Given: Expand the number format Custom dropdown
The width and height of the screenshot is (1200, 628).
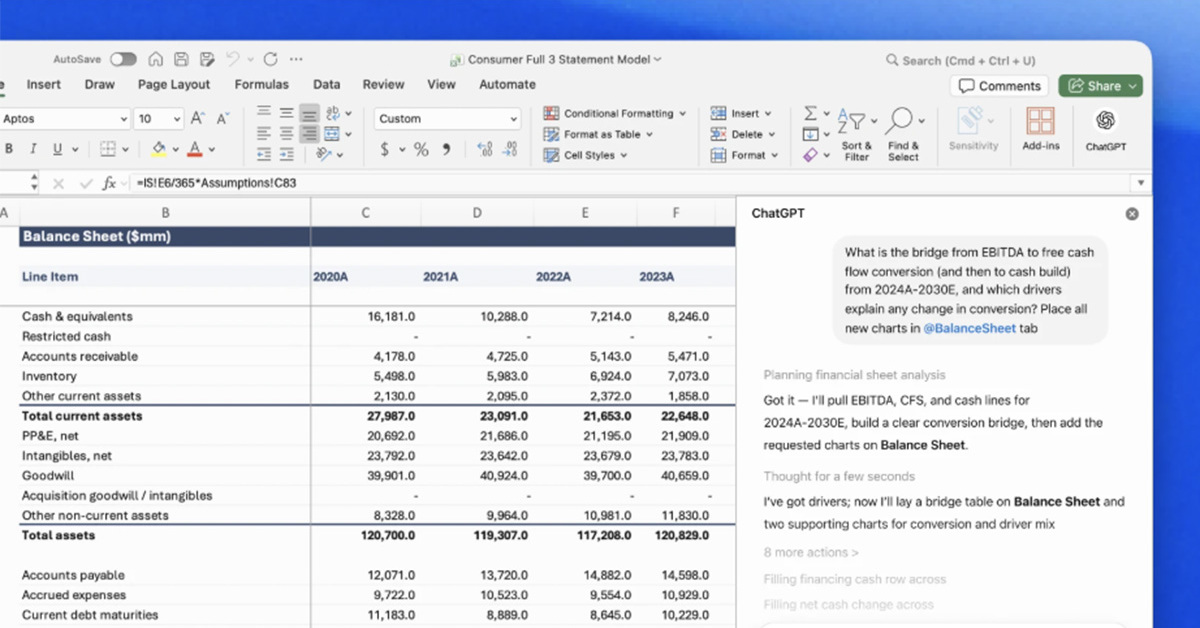Looking at the screenshot, I should tap(514, 119).
